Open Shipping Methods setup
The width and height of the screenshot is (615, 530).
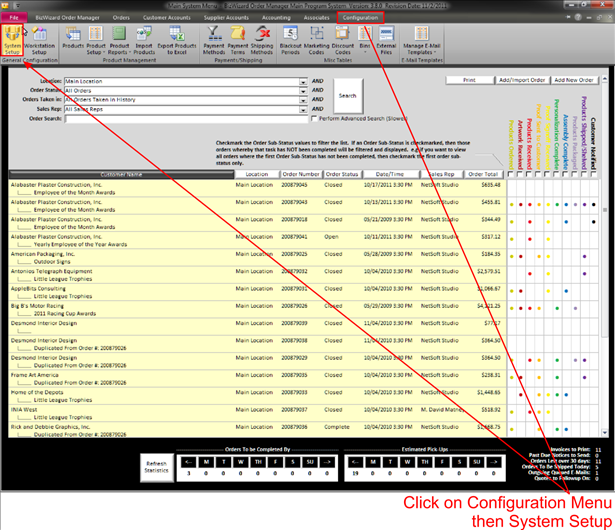(262, 44)
